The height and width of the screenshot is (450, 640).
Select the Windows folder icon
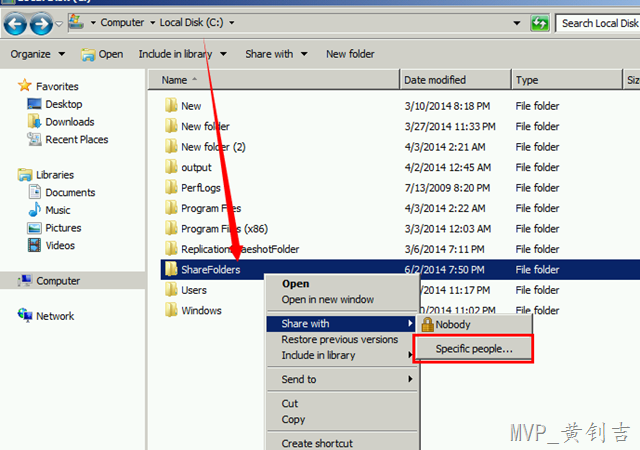click(171, 310)
